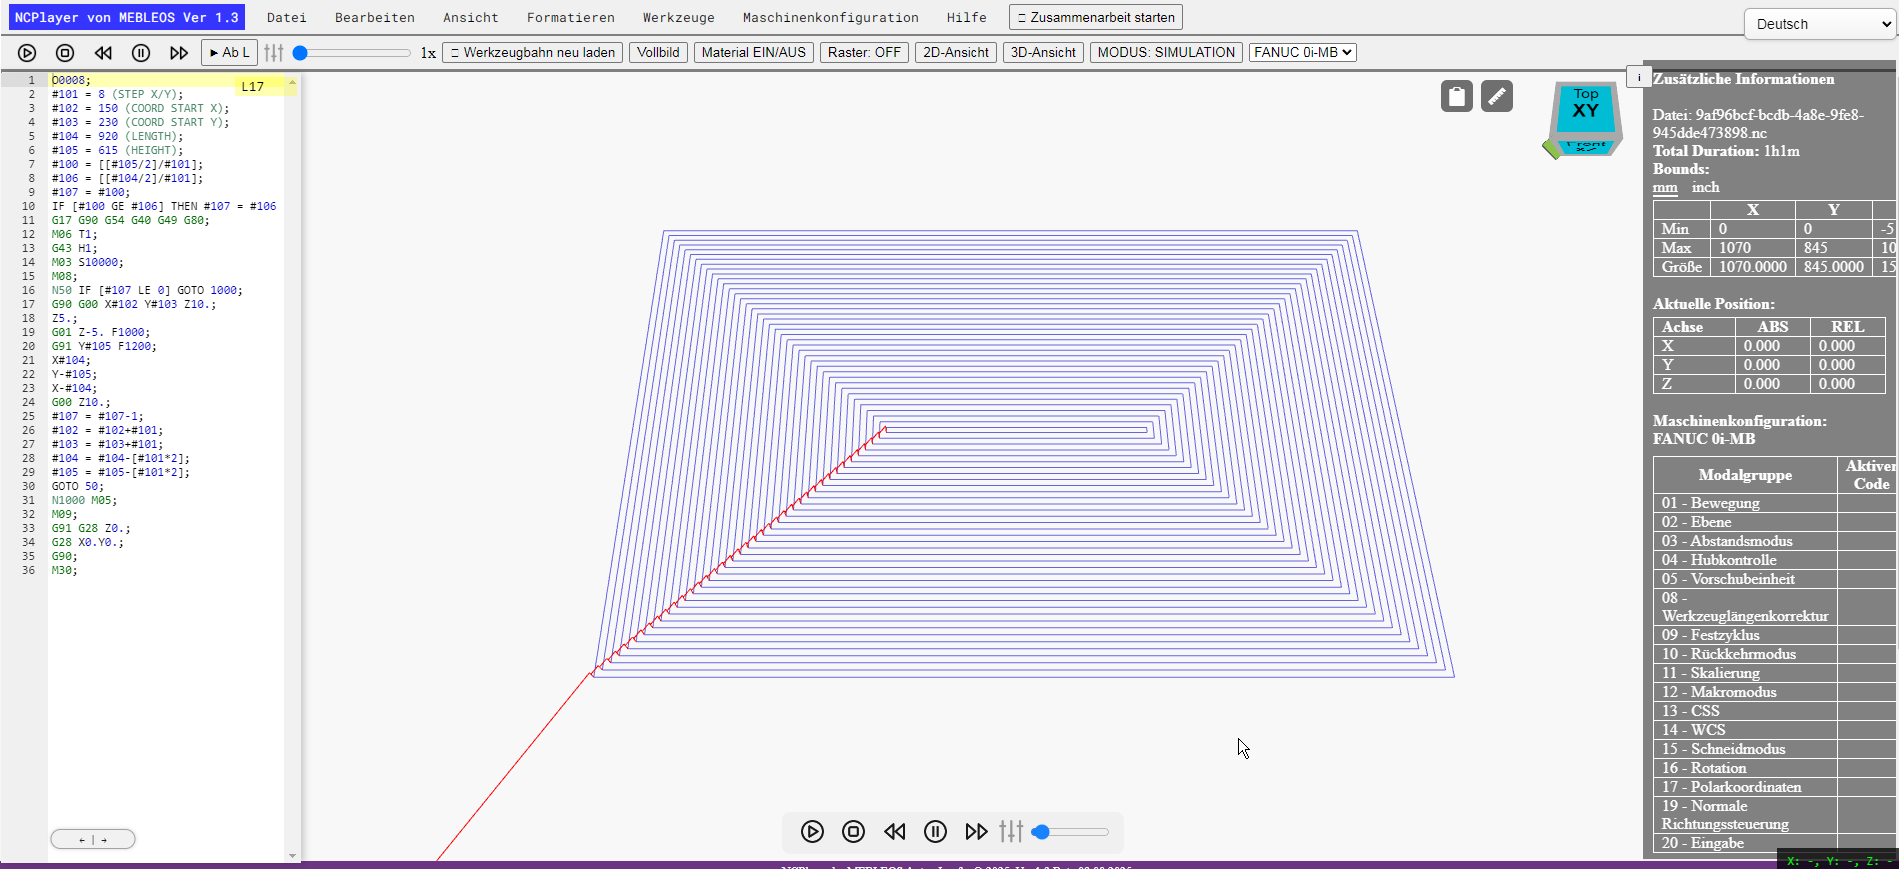Click the top toolbar play icon
This screenshot has height=869, width=1899.
pos(27,53)
